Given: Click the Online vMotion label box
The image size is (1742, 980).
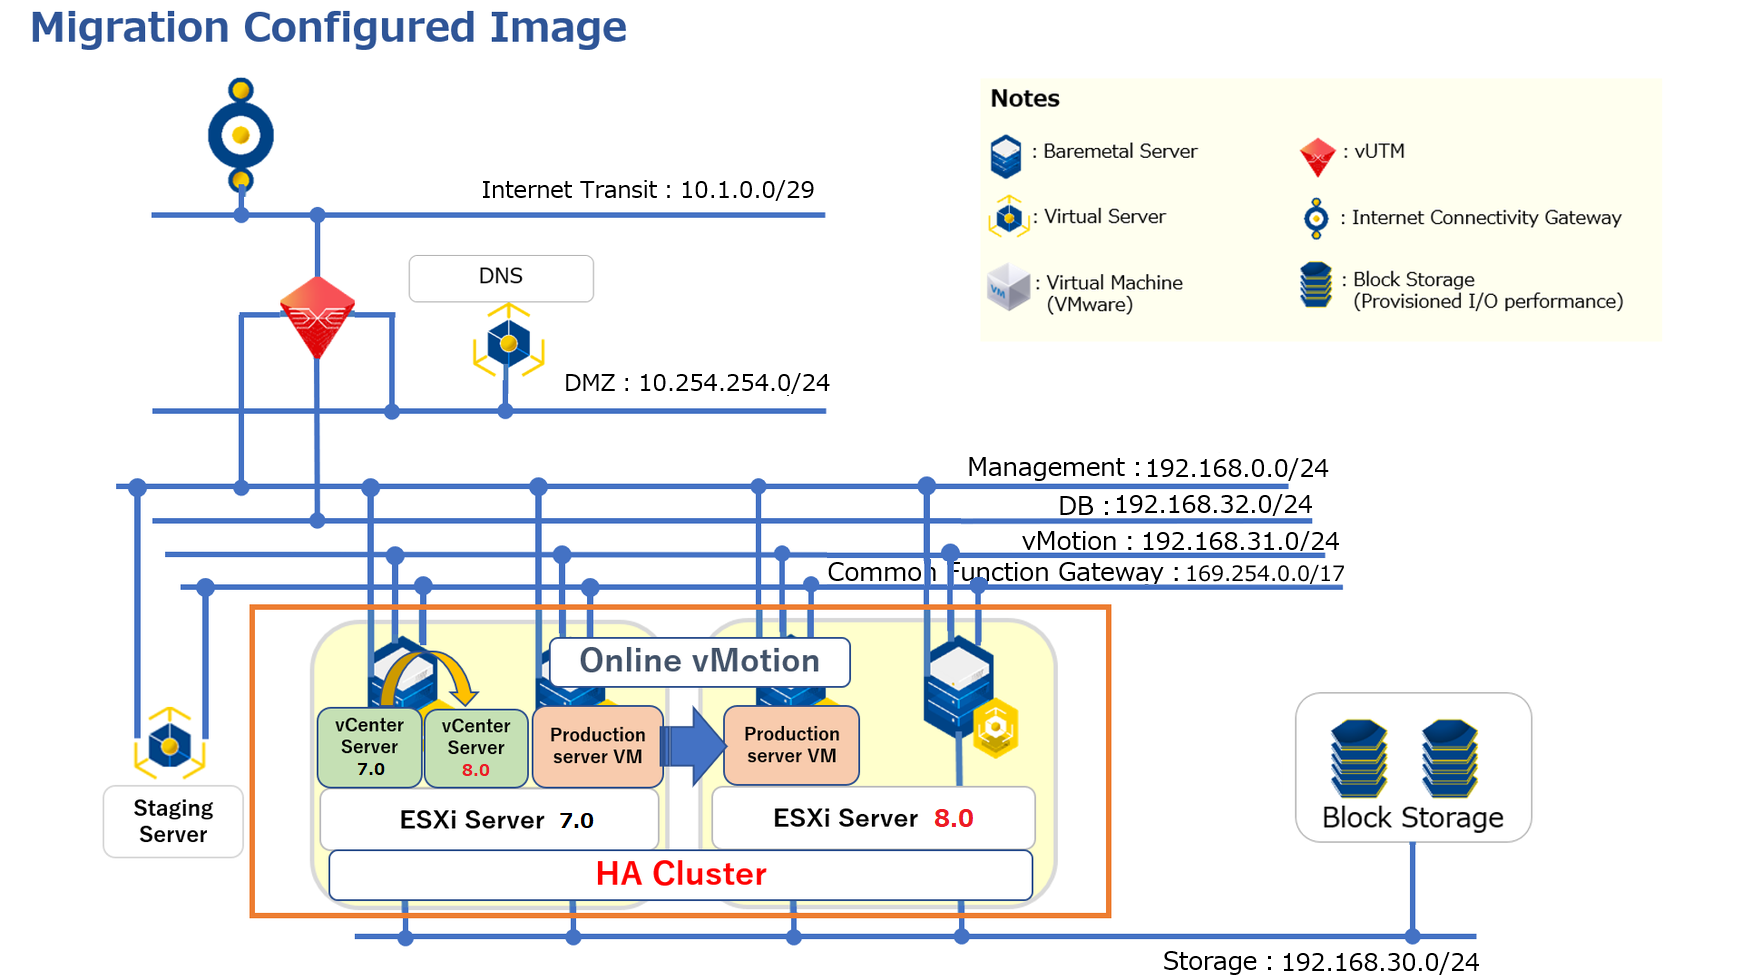Looking at the screenshot, I should (x=700, y=662).
